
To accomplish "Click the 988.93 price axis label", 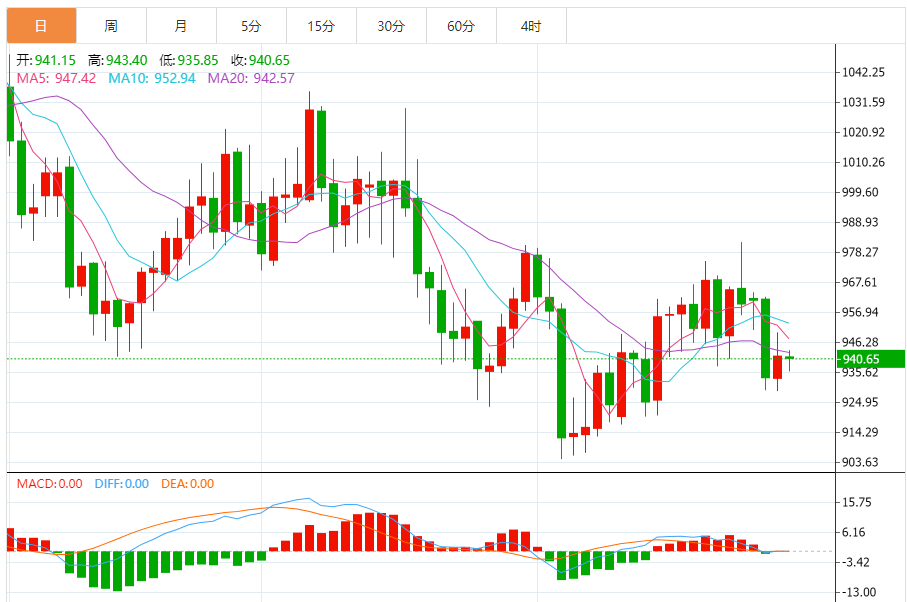I will [x=860, y=222].
